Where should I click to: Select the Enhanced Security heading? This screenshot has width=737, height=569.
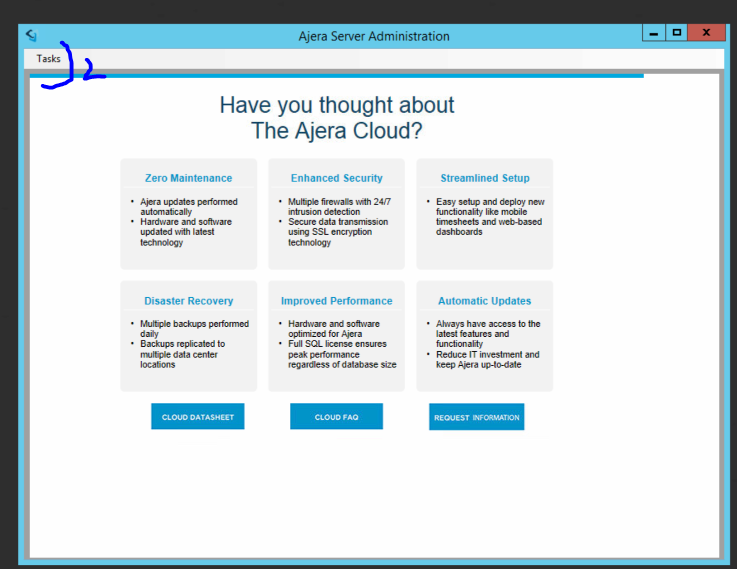(337, 178)
